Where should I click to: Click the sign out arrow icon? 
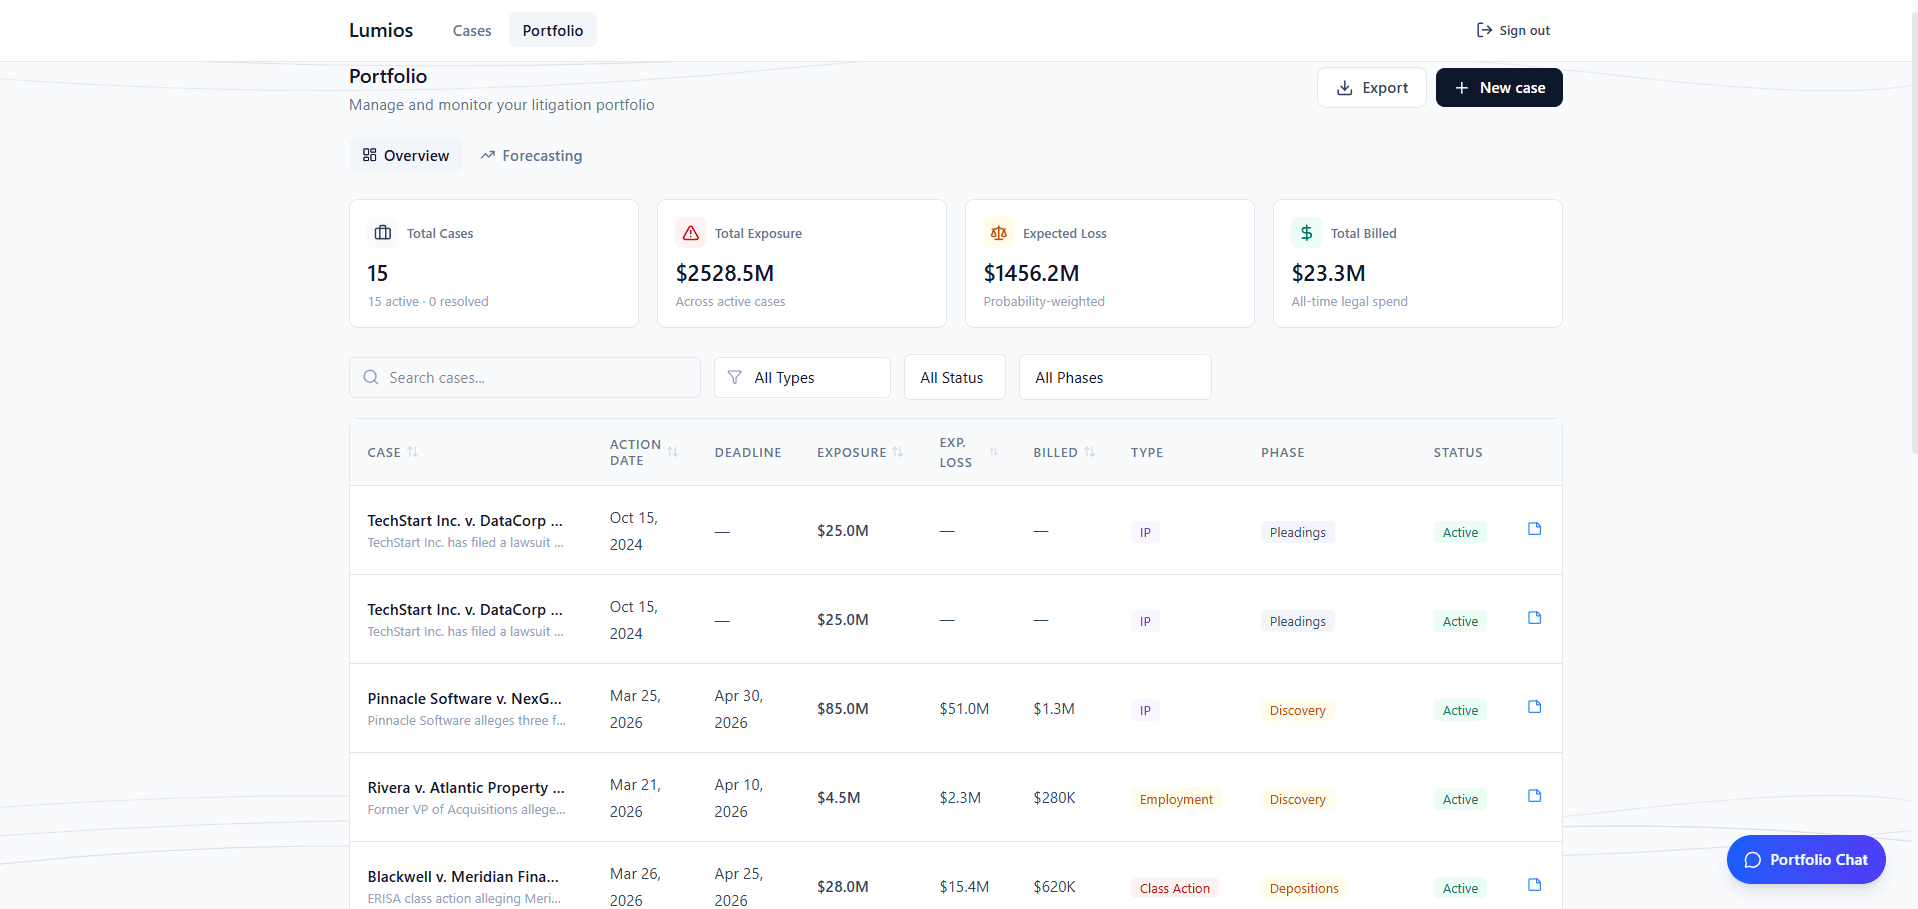click(x=1483, y=30)
